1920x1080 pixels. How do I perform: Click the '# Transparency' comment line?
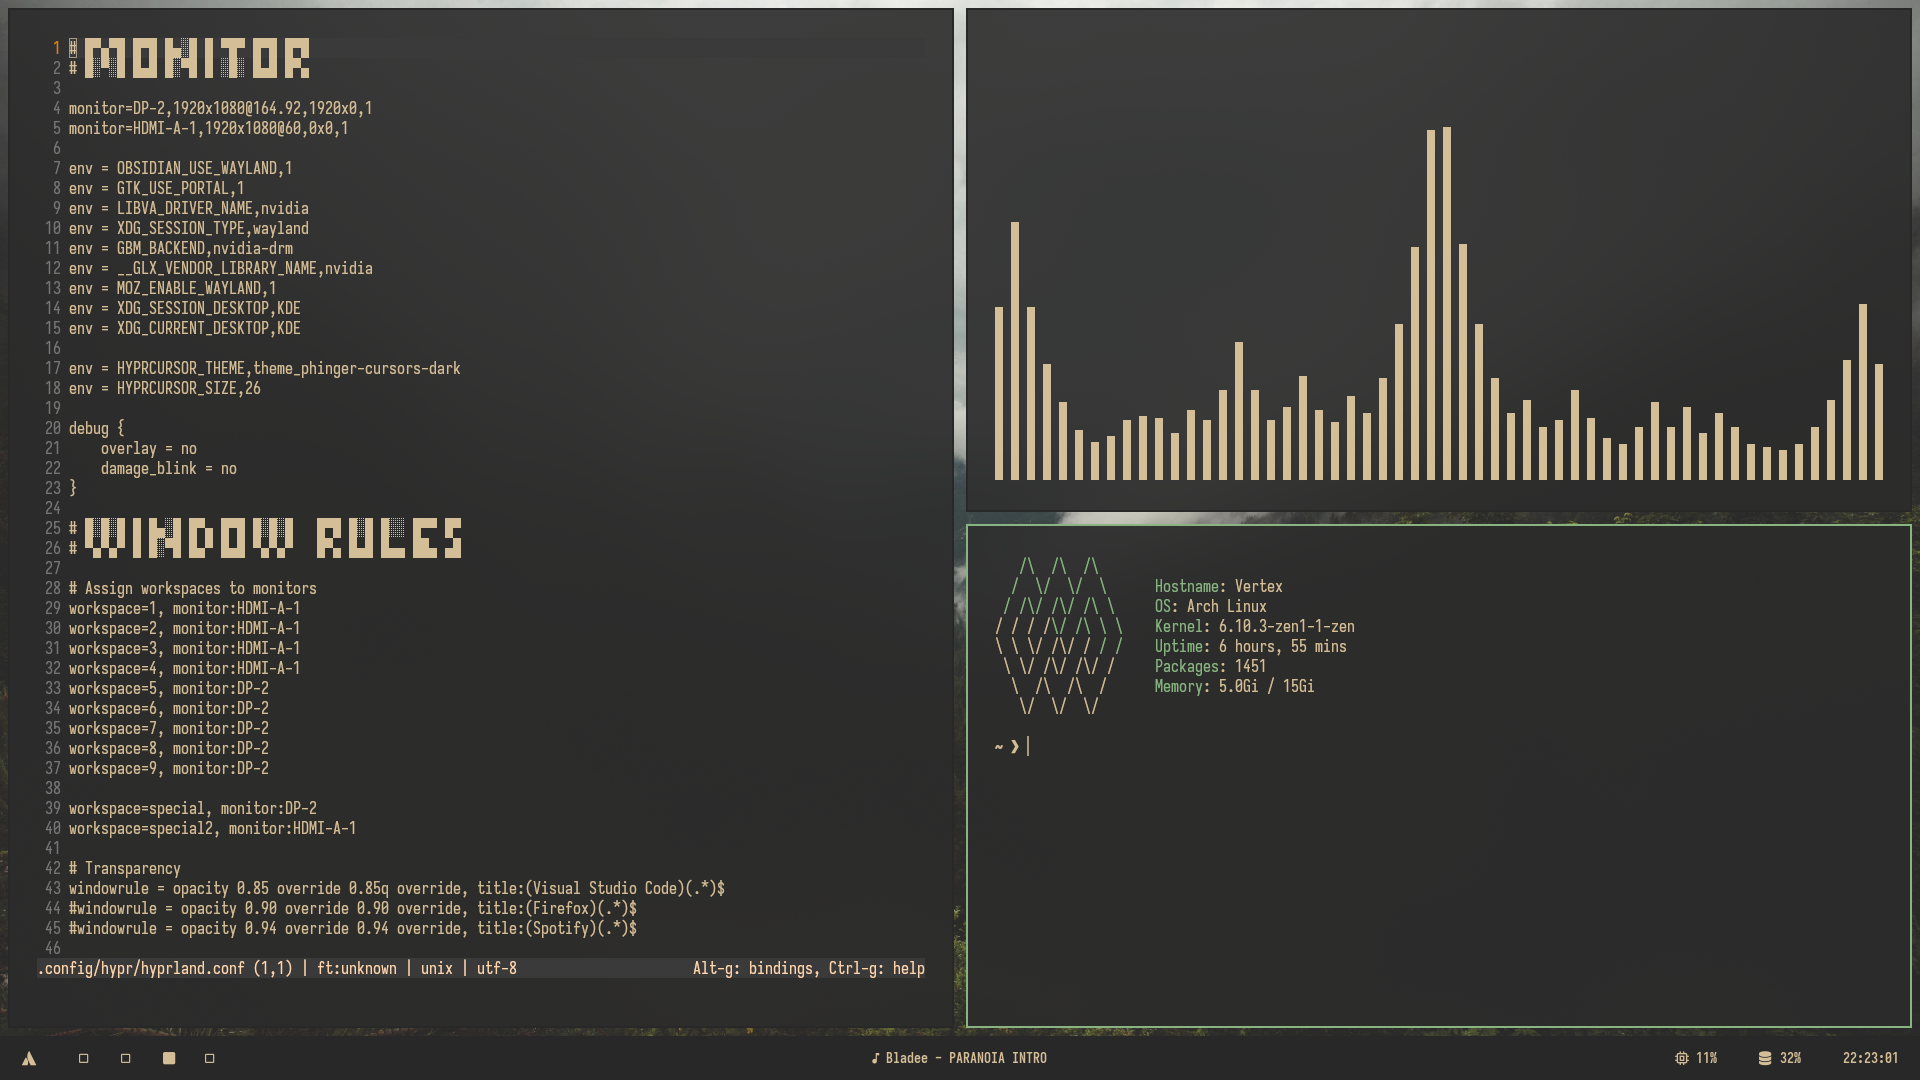coord(124,868)
